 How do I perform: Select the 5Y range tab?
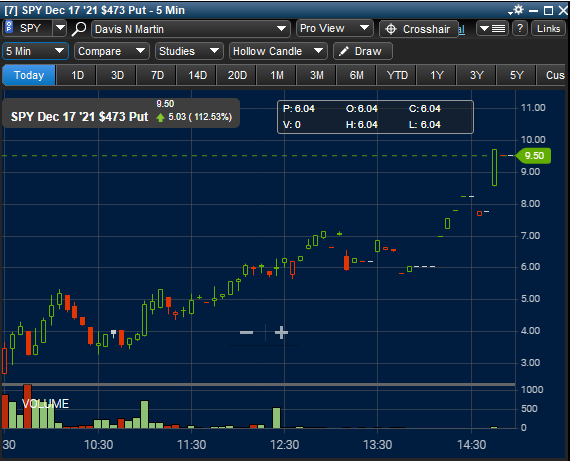(x=517, y=75)
